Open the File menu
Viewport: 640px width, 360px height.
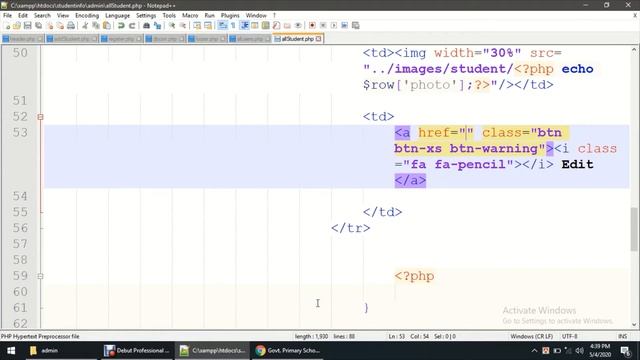point(7,16)
